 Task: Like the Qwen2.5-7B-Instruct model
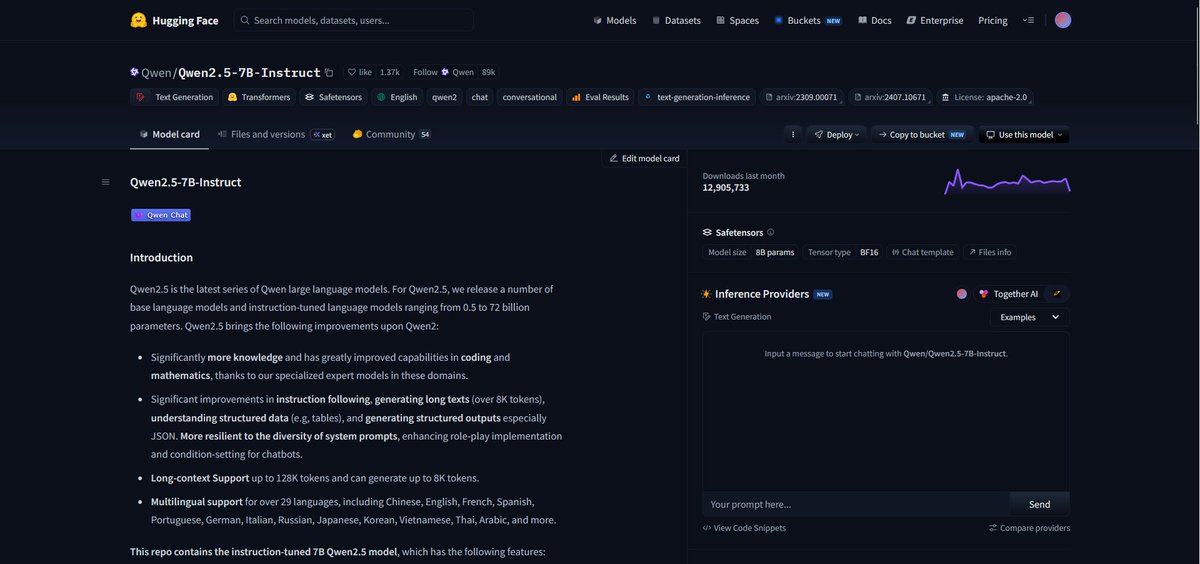tap(359, 72)
